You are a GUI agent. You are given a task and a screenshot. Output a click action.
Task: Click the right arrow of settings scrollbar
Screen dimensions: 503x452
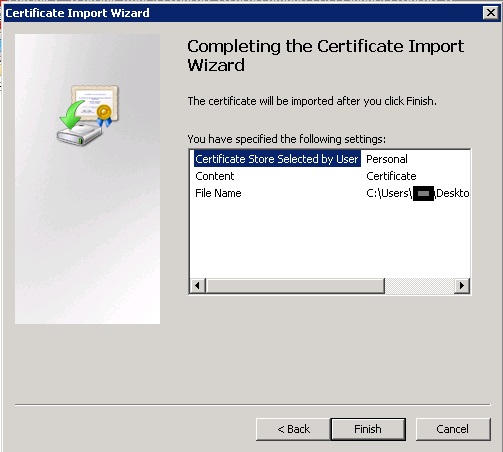pos(462,286)
